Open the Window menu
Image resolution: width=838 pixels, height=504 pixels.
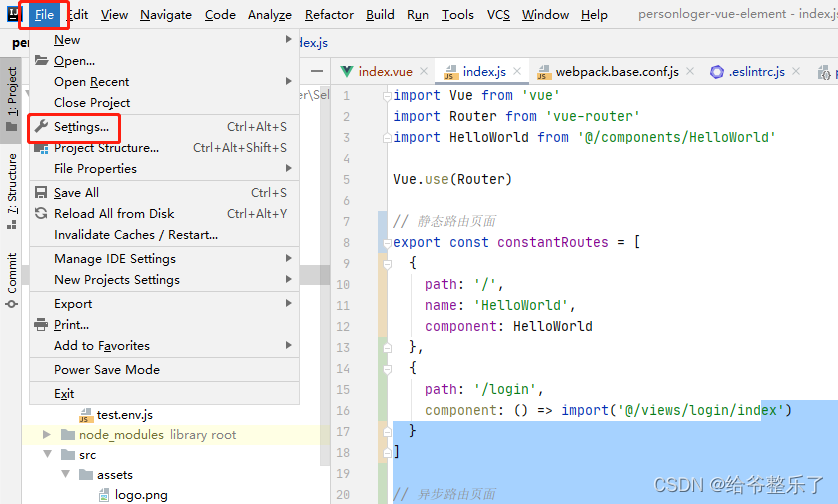point(545,14)
